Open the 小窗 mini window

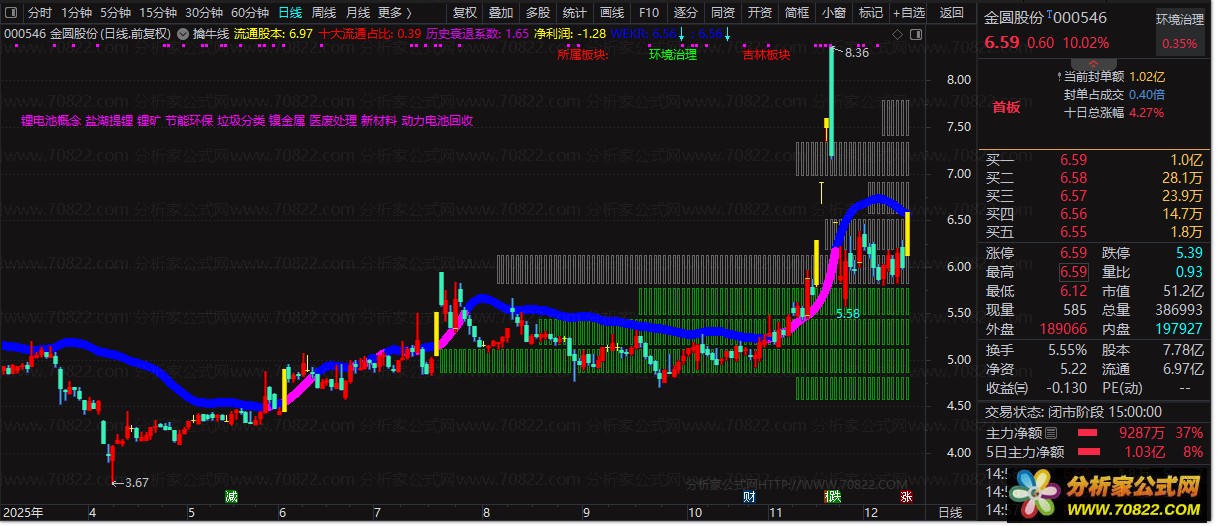click(x=834, y=13)
